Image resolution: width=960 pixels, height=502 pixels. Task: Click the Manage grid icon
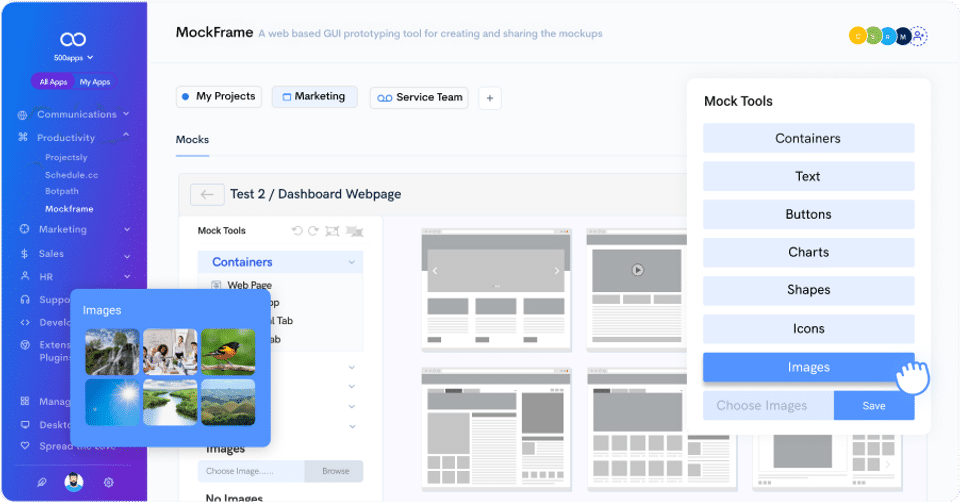coord(24,401)
